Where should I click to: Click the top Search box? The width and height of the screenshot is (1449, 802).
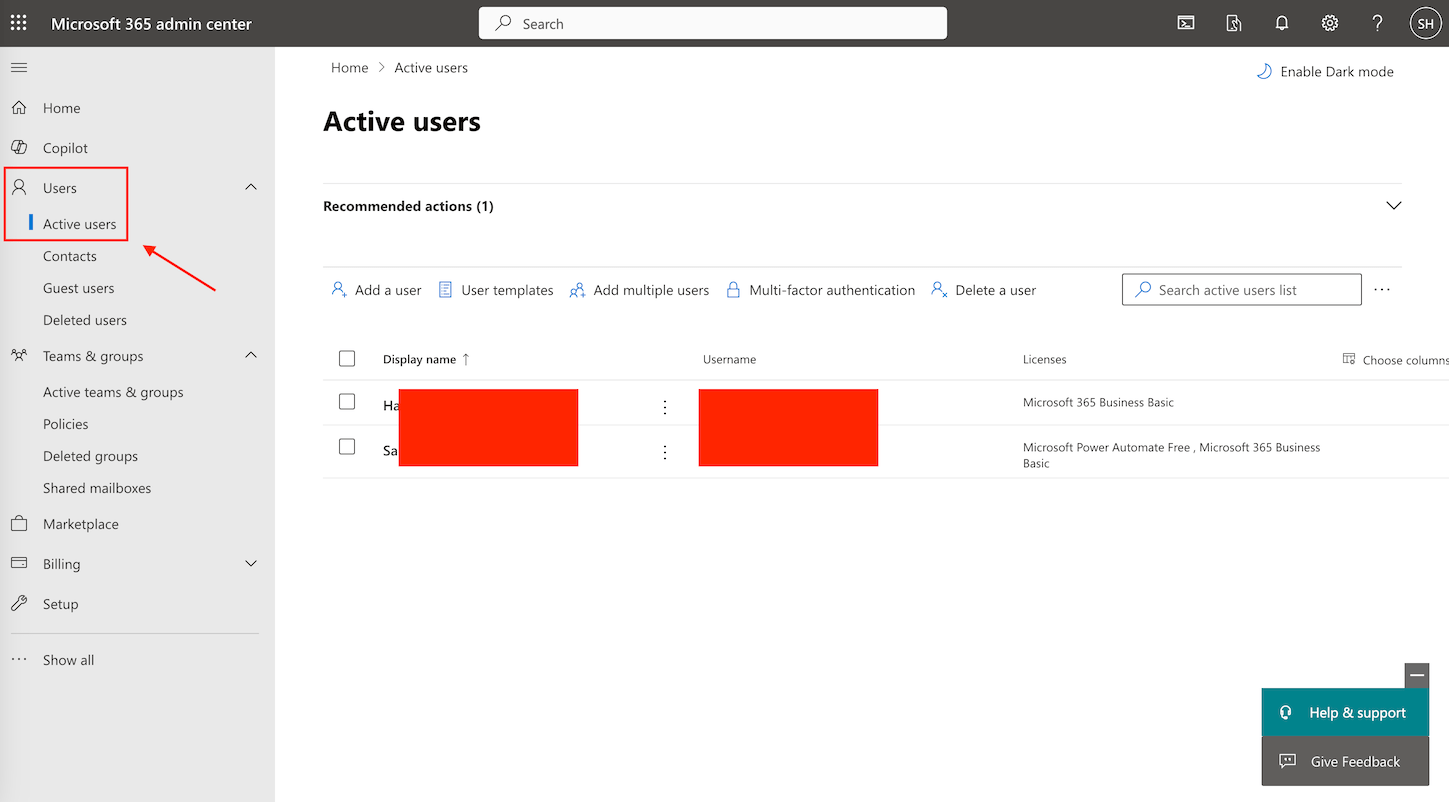pos(713,23)
